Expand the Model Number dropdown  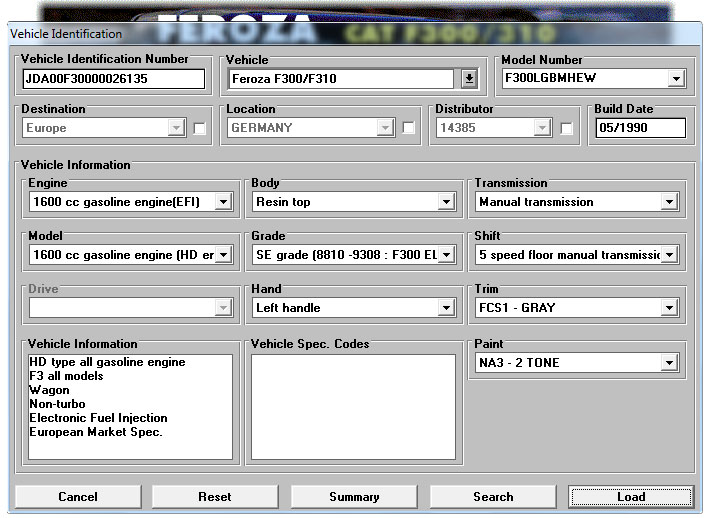coord(676,79)
